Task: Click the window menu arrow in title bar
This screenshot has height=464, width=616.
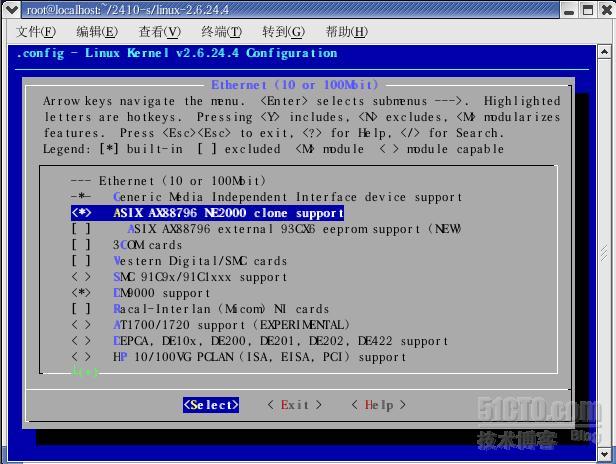Action: tap(11, 9)
